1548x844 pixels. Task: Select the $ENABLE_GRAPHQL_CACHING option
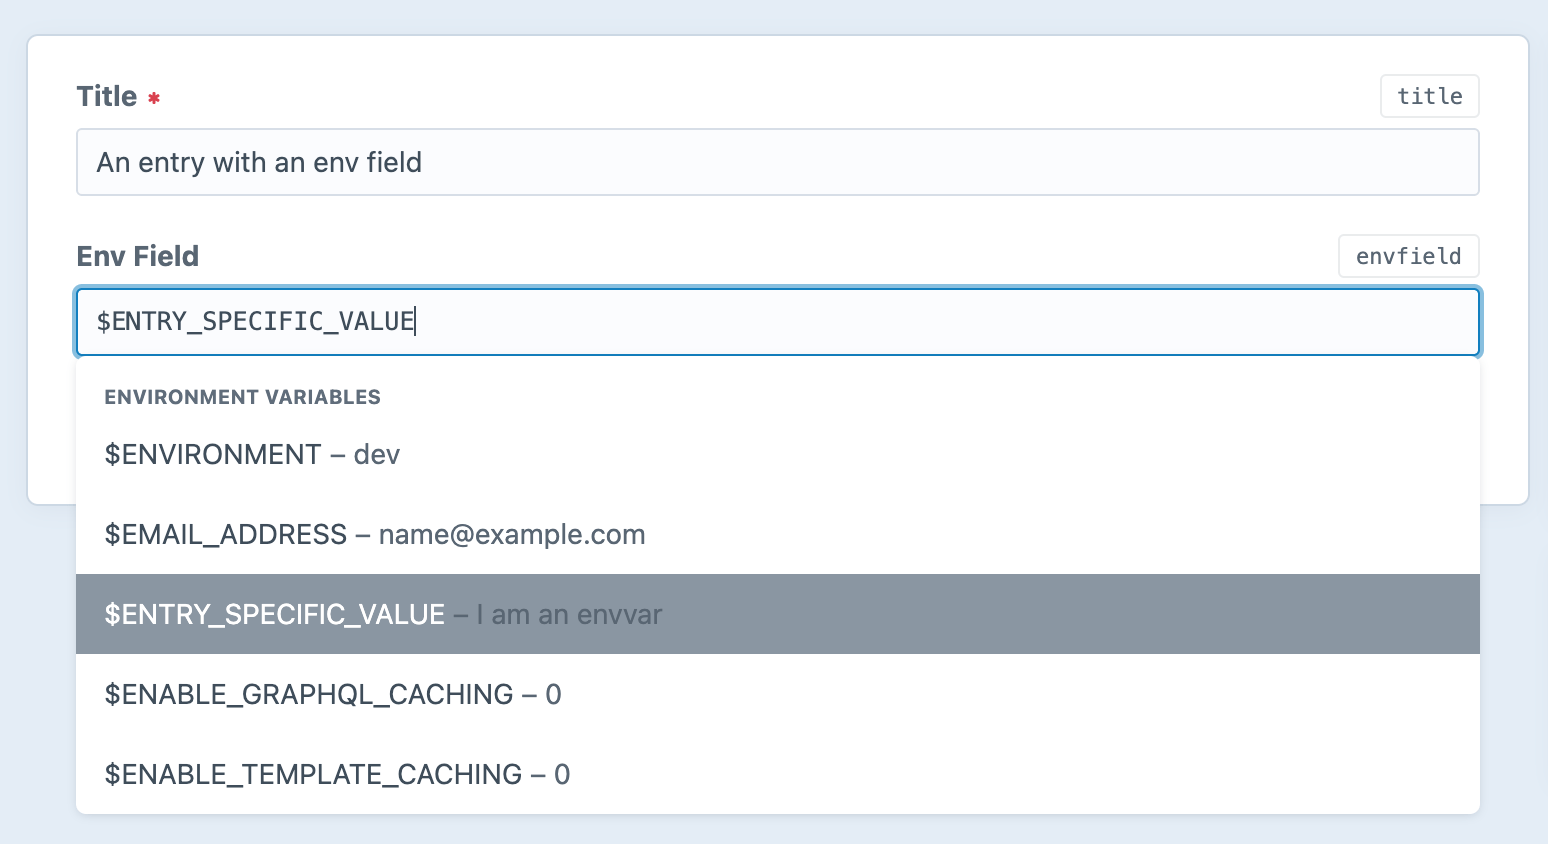[308, 695]
